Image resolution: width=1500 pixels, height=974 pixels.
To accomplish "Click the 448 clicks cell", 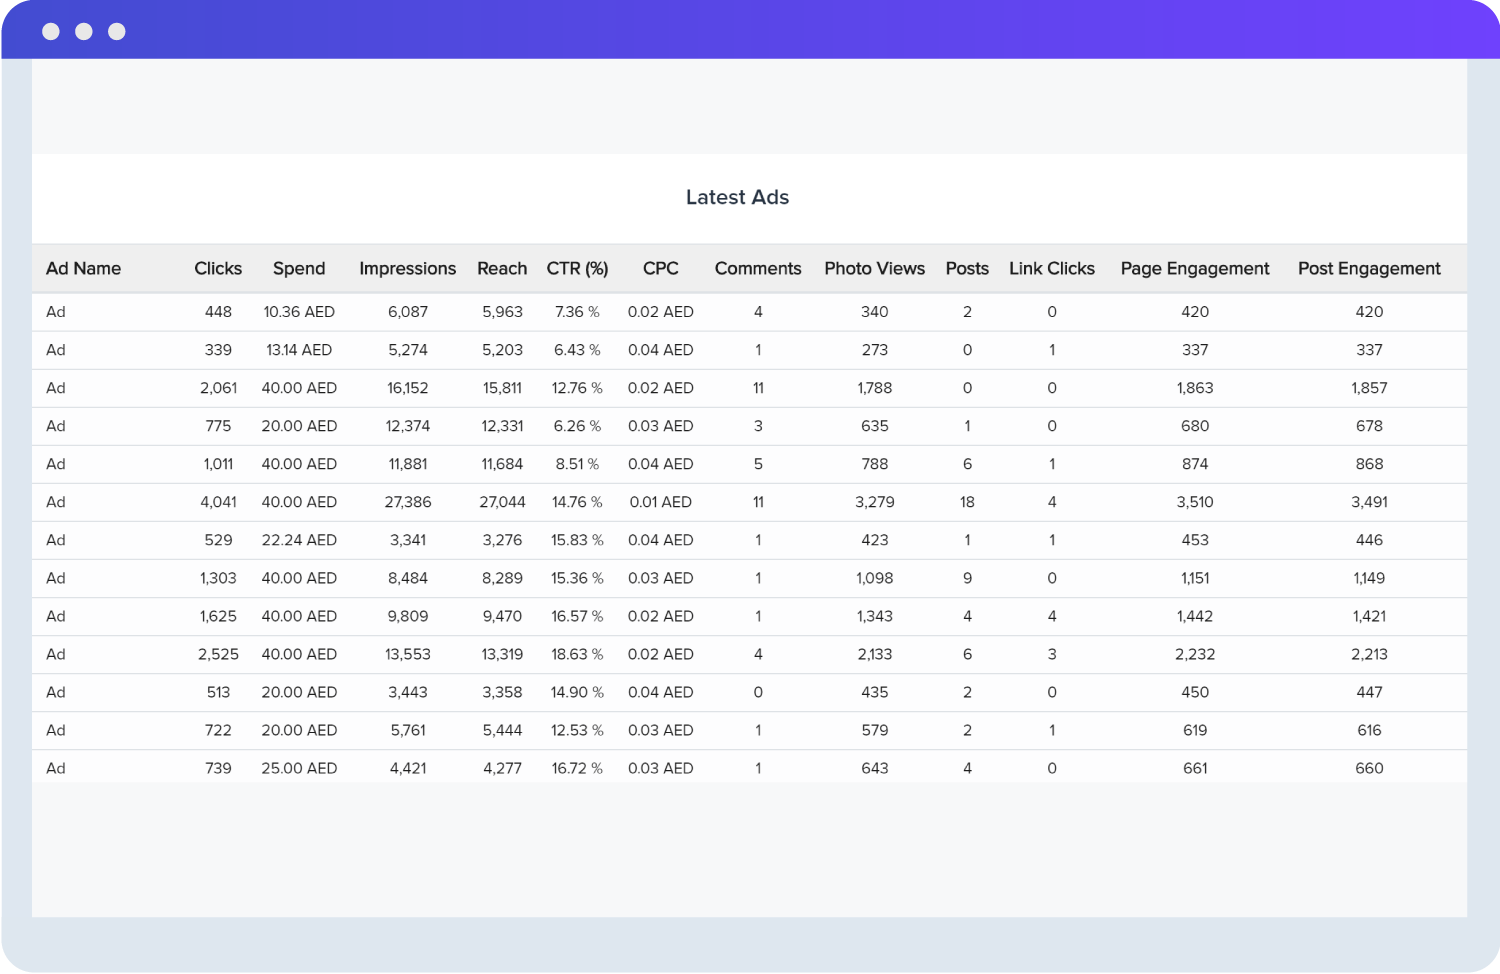I will pyautogui.click(x=218, y=312).
